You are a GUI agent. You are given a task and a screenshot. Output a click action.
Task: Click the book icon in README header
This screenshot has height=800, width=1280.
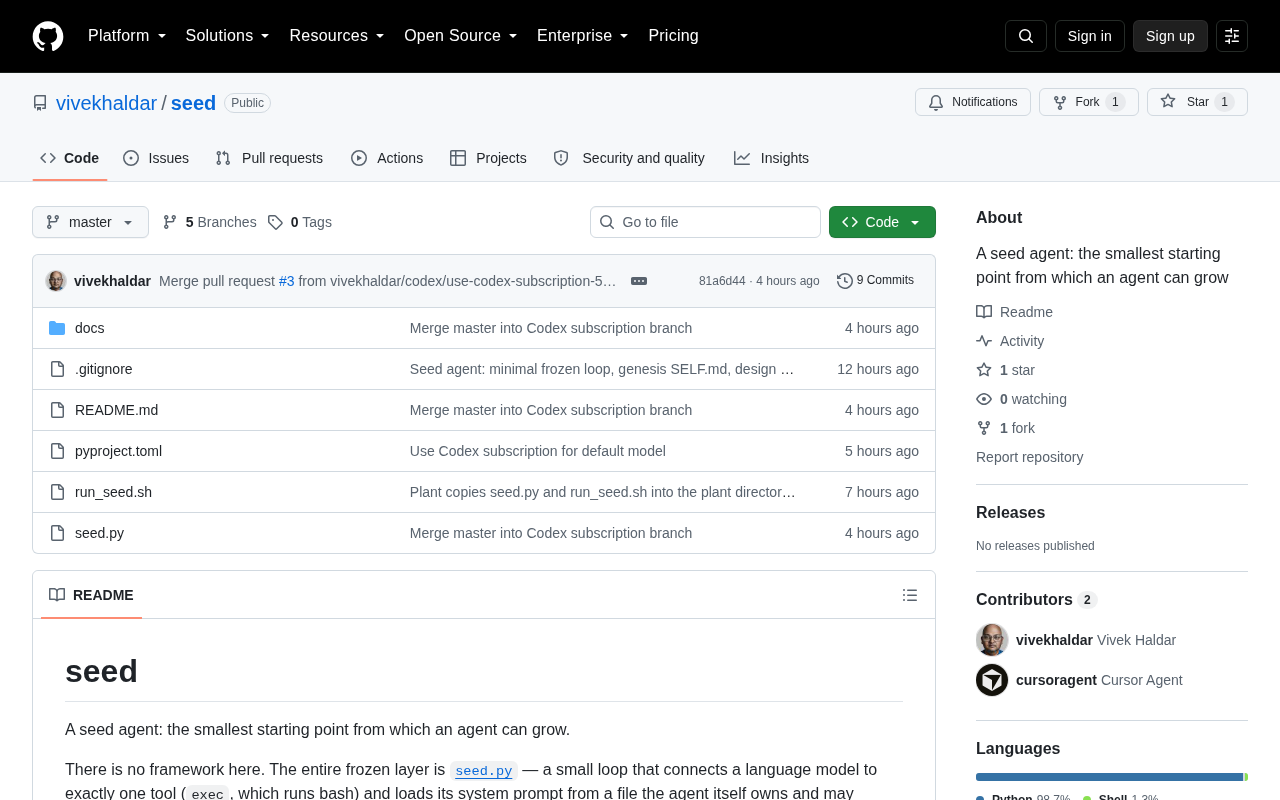[57, 595]
